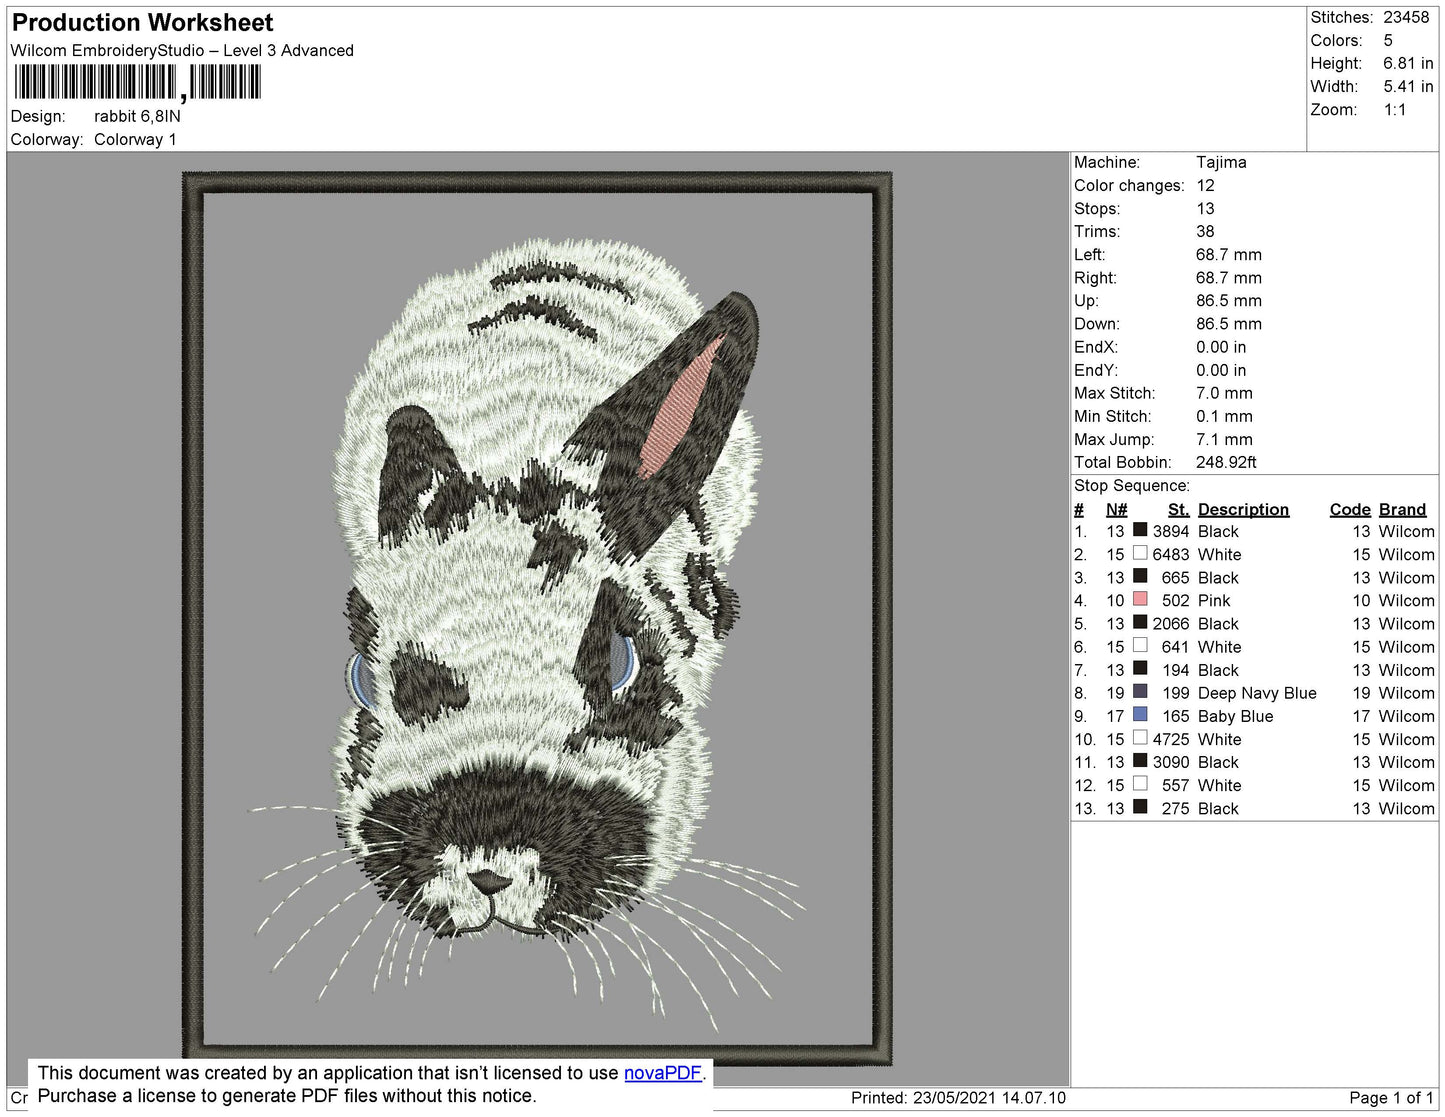Click the 'St.' column header
Image resolution: width=1445 pixels, height=1117 pixels.
click(1178, 509)
